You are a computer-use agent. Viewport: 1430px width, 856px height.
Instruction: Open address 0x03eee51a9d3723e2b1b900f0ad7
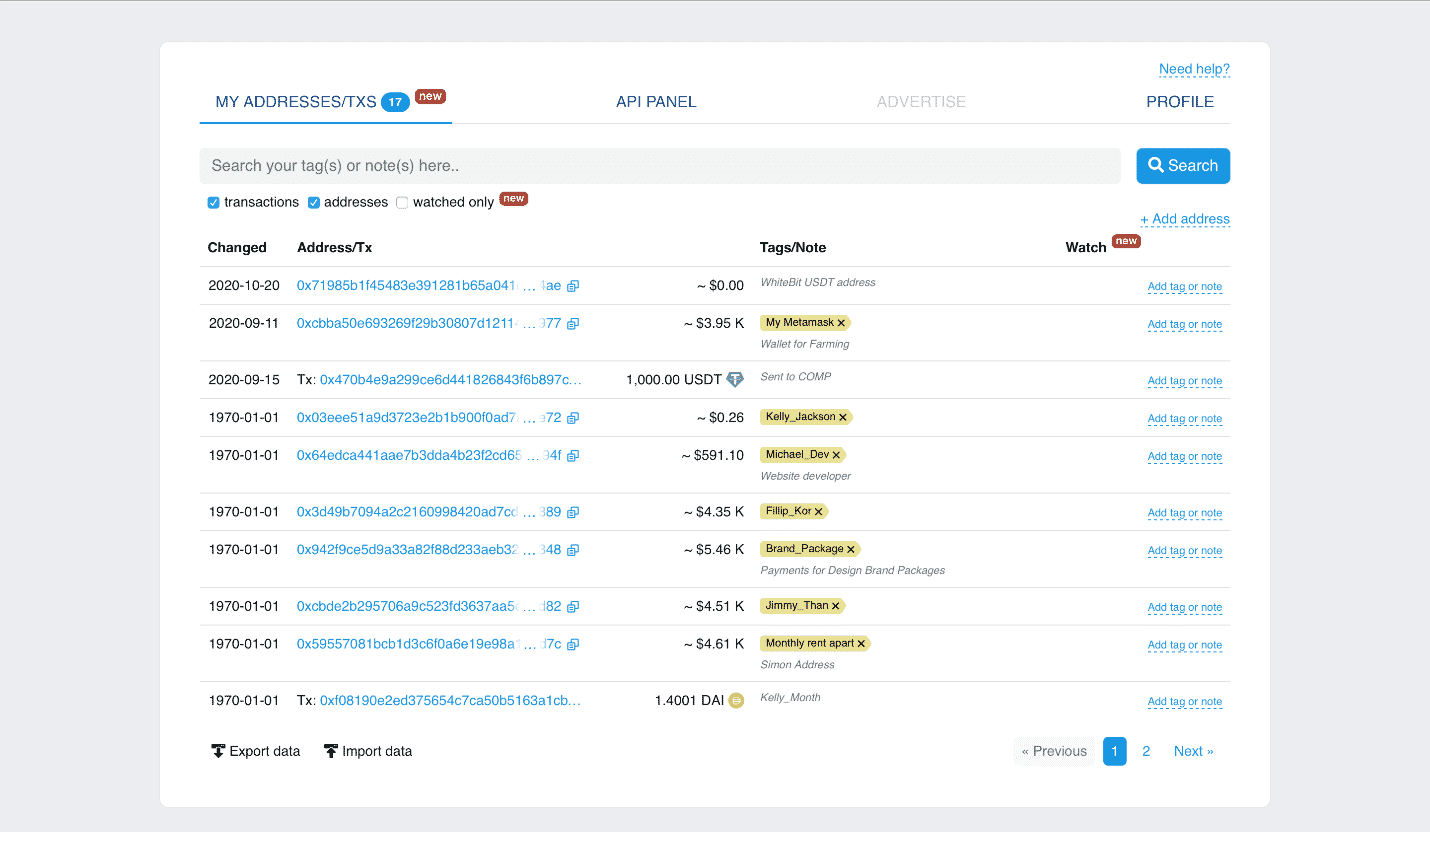click(429, 418)
